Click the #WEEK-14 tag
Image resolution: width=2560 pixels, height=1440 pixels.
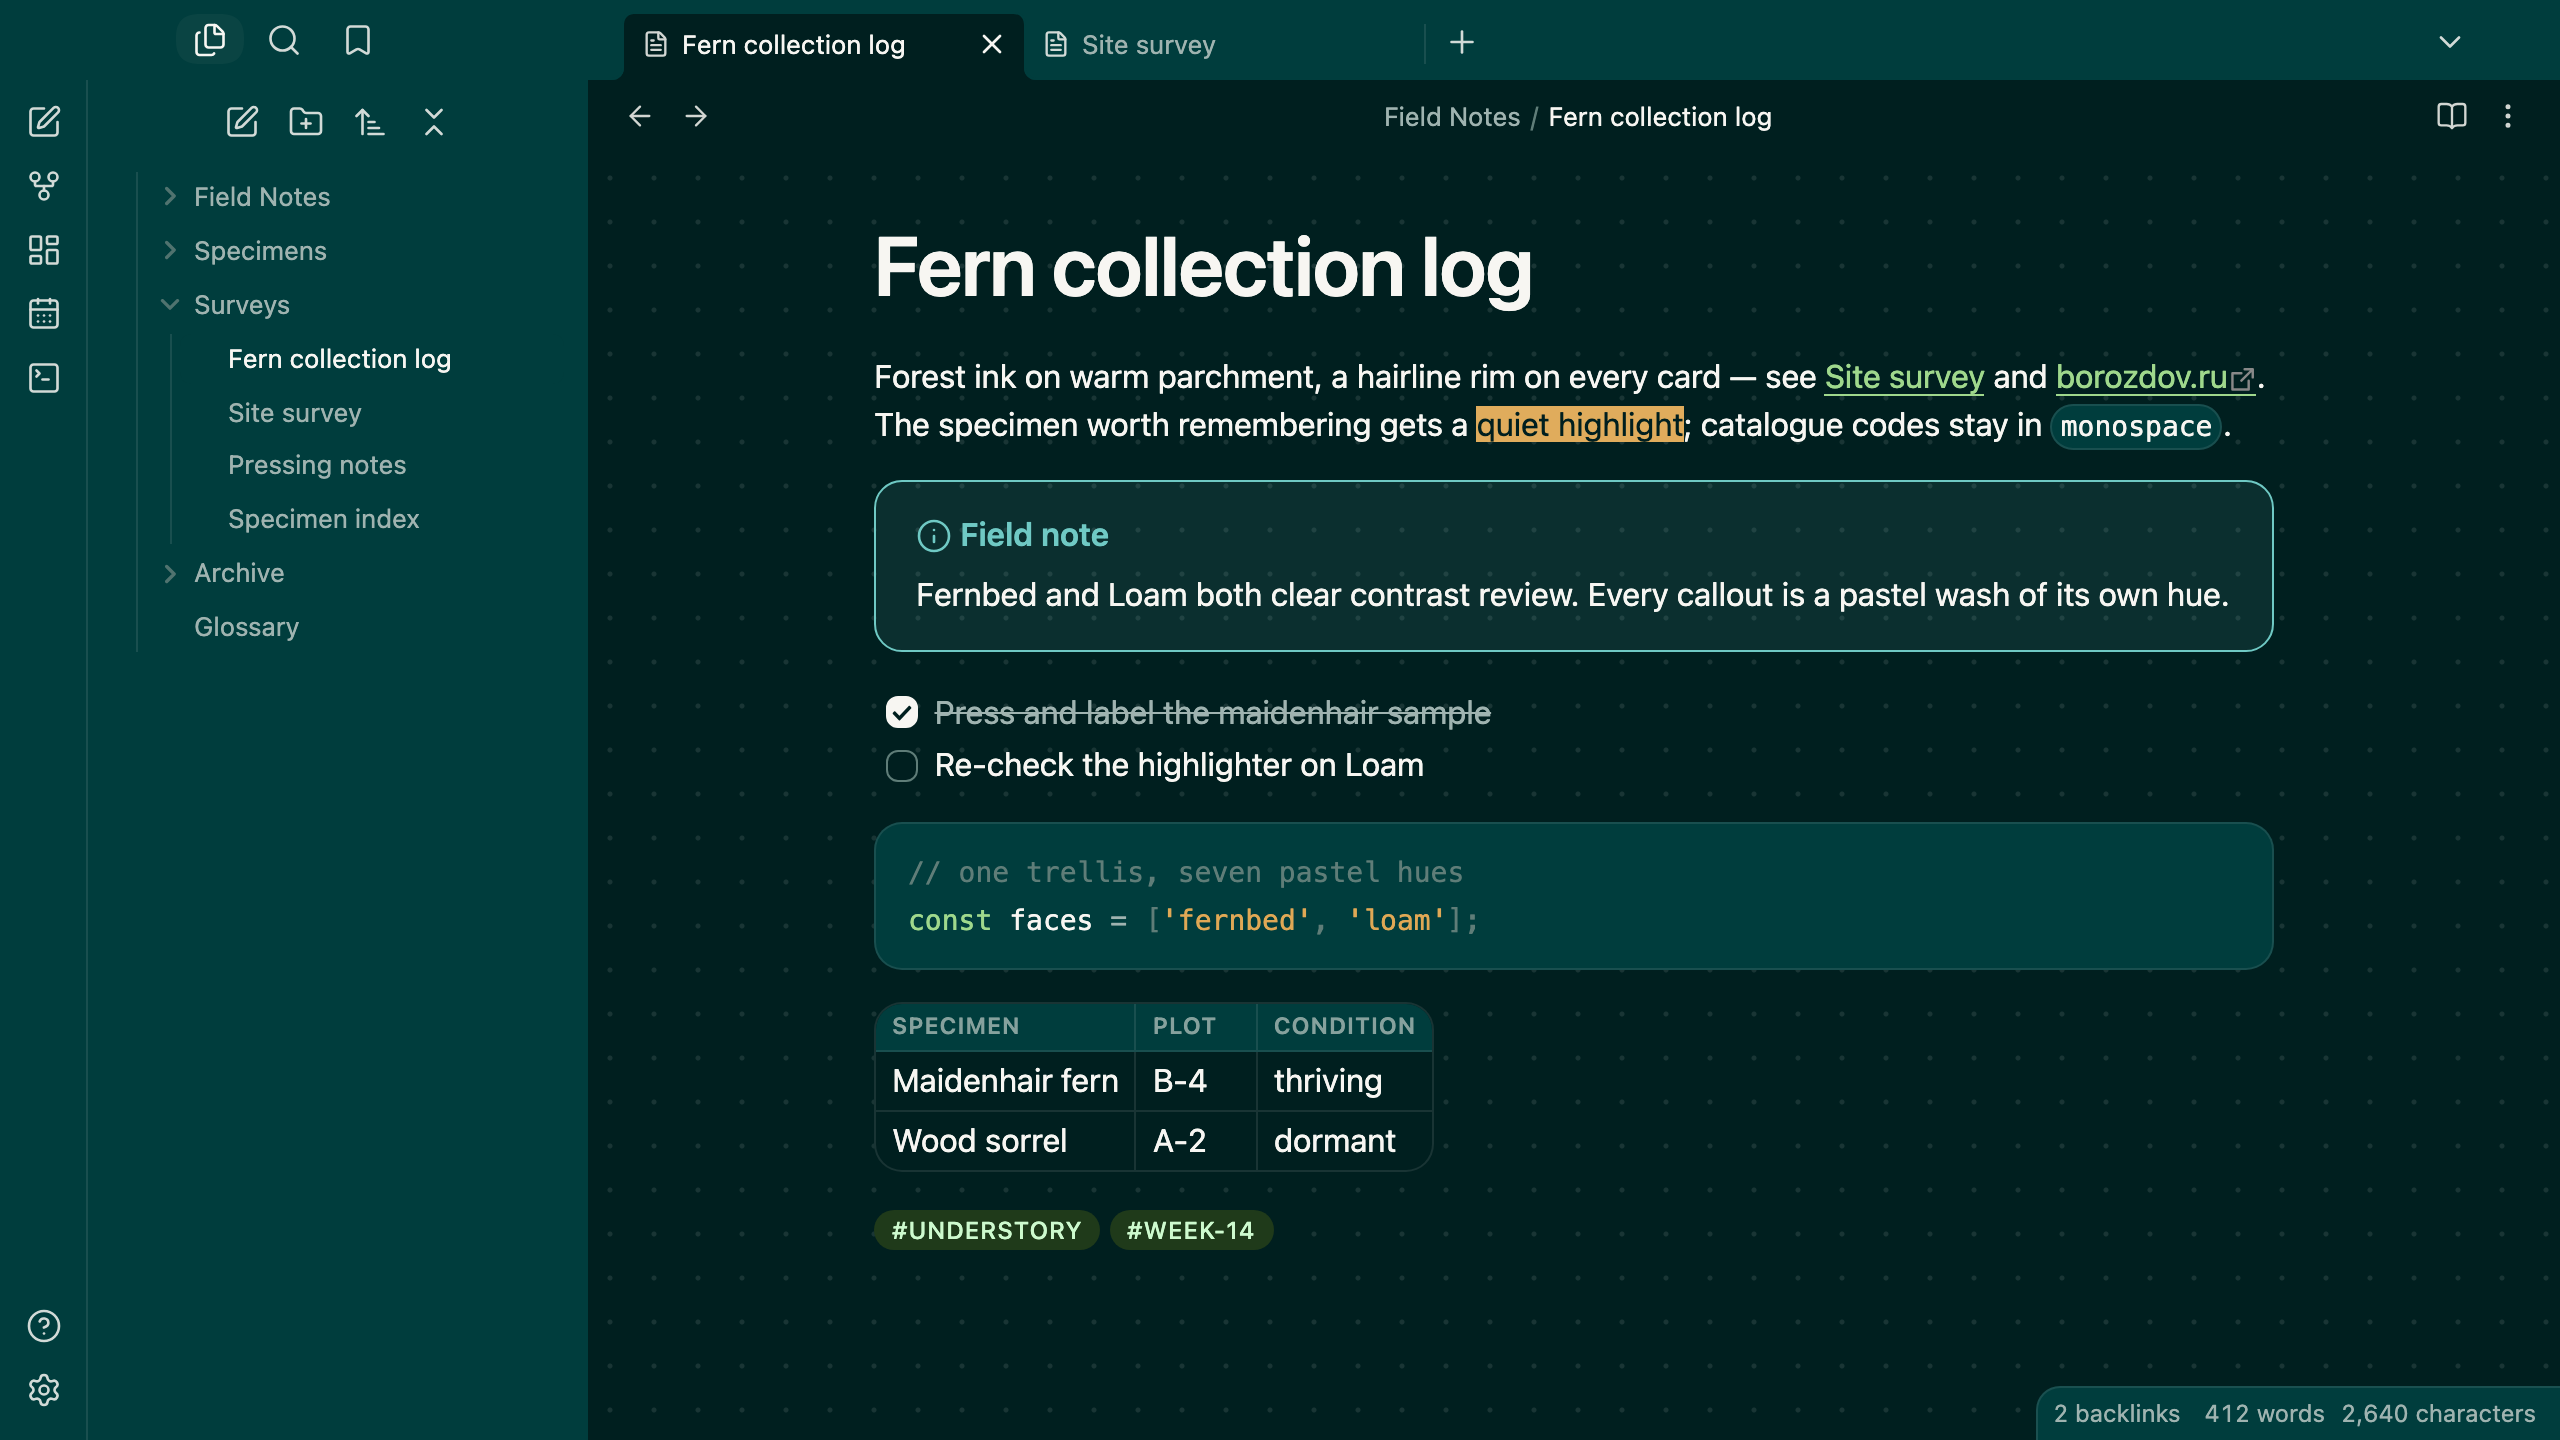click(x=1191, y=1230)
